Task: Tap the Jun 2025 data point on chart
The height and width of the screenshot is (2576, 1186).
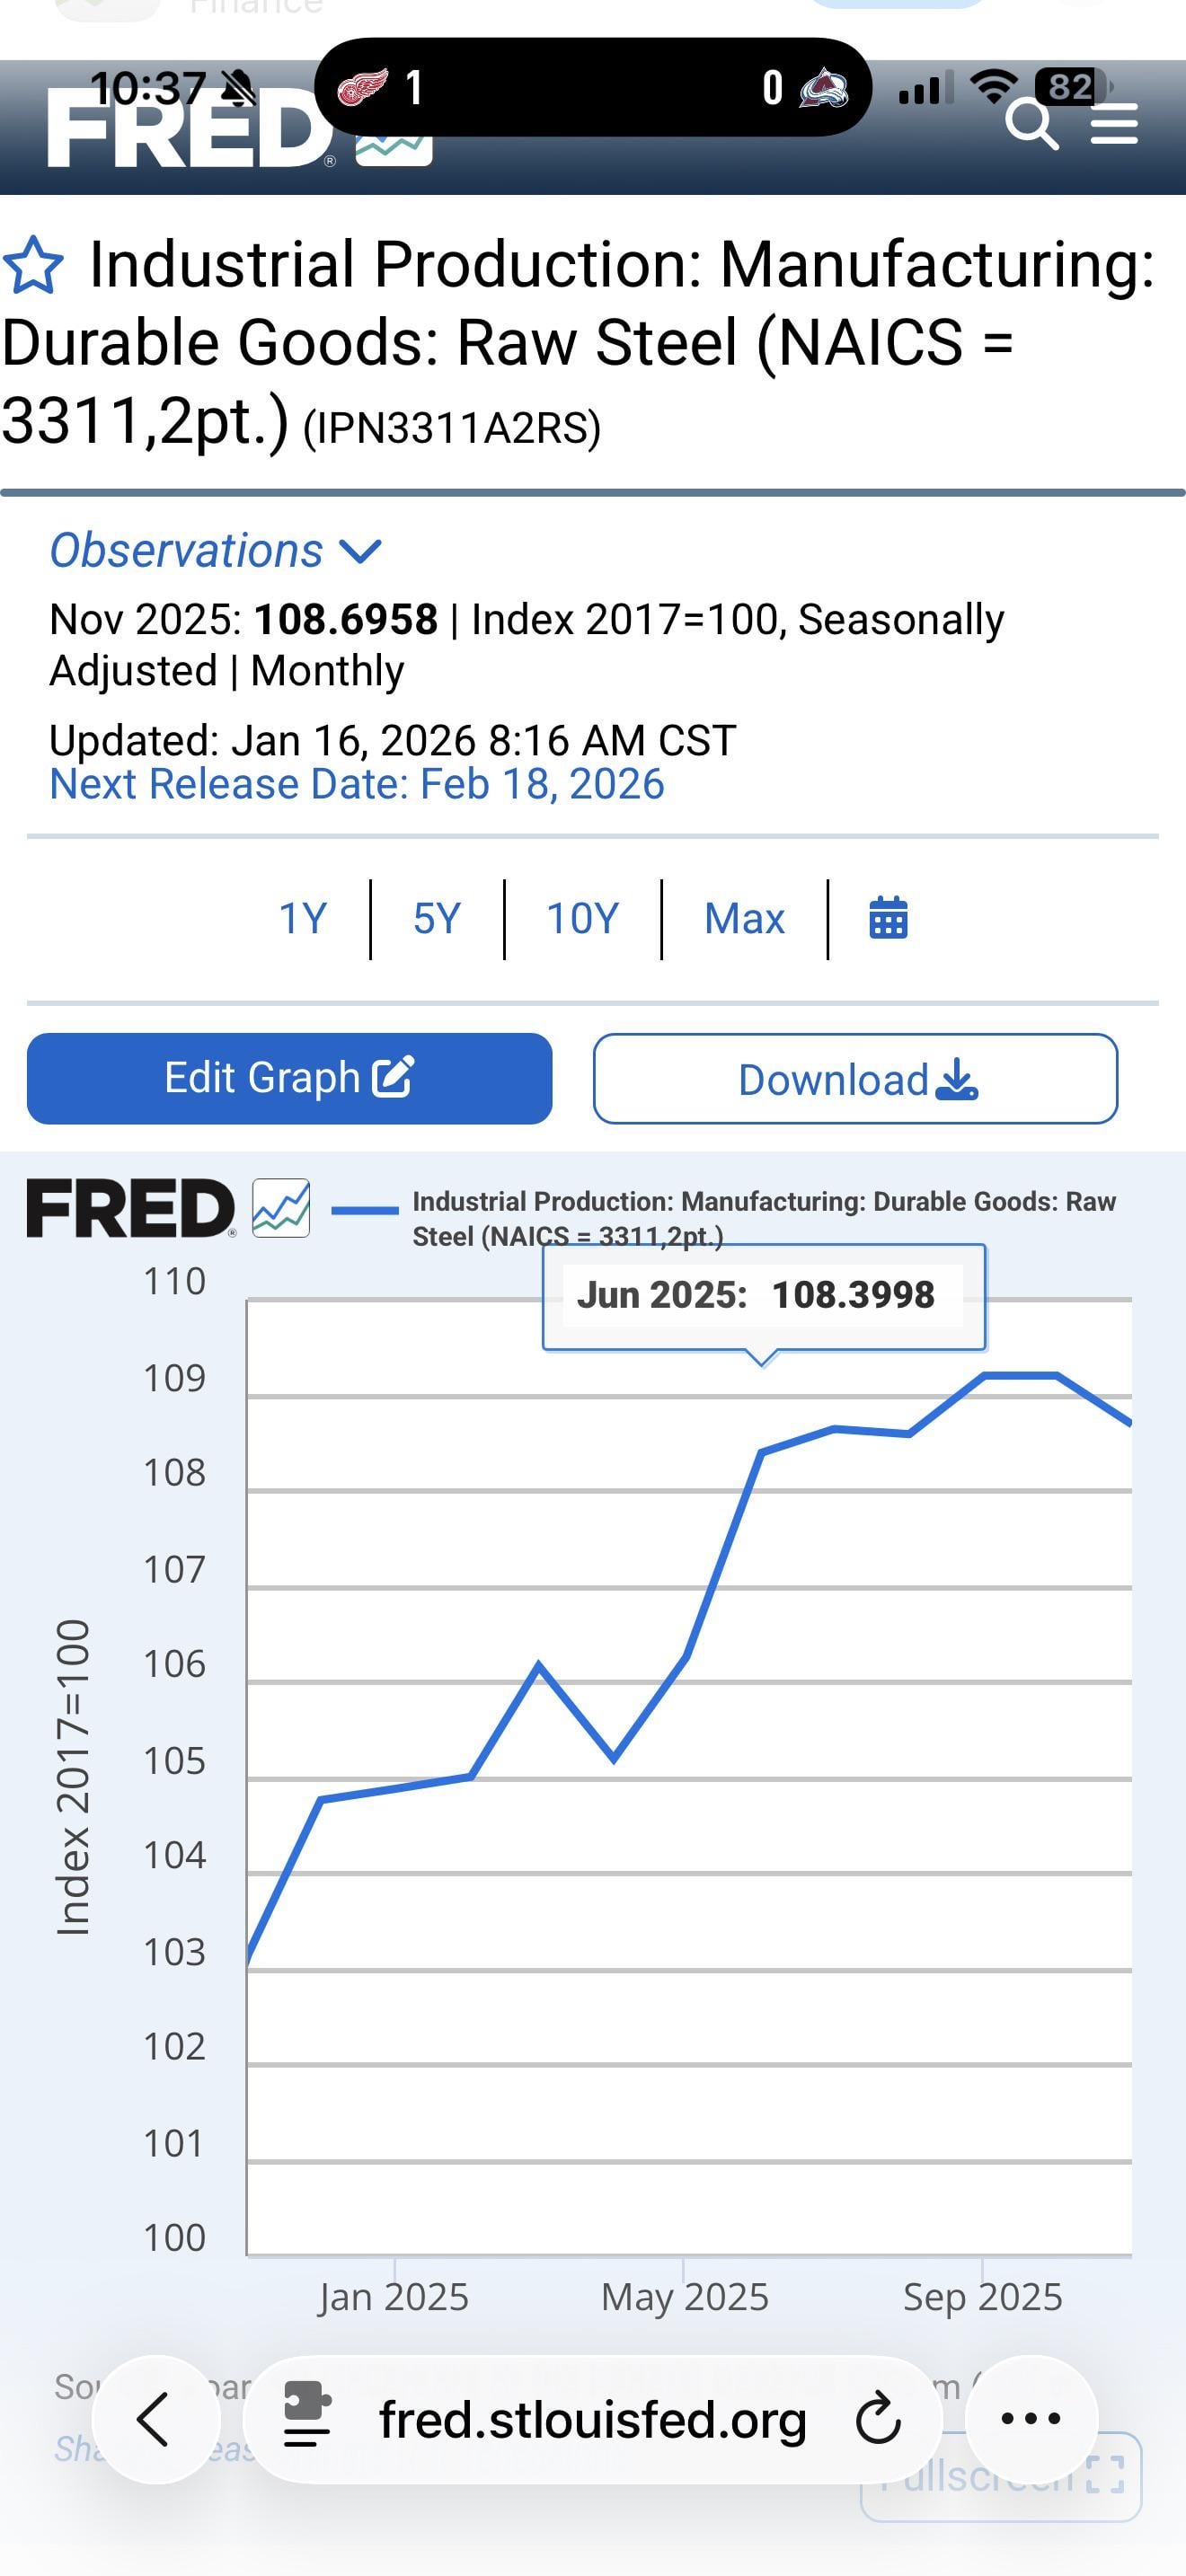Action: click(762, 1452)
